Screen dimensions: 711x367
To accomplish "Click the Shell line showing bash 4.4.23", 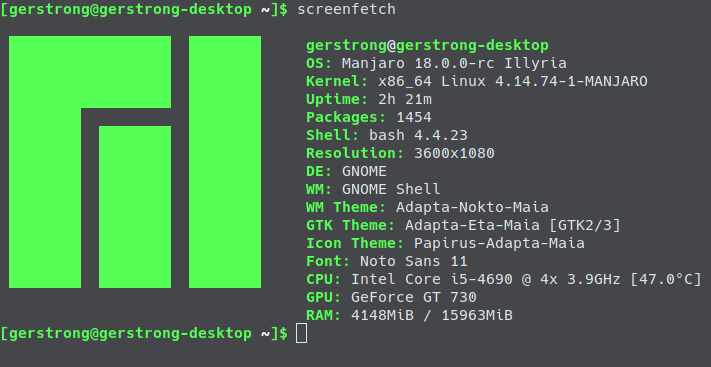I will [387, 135].
